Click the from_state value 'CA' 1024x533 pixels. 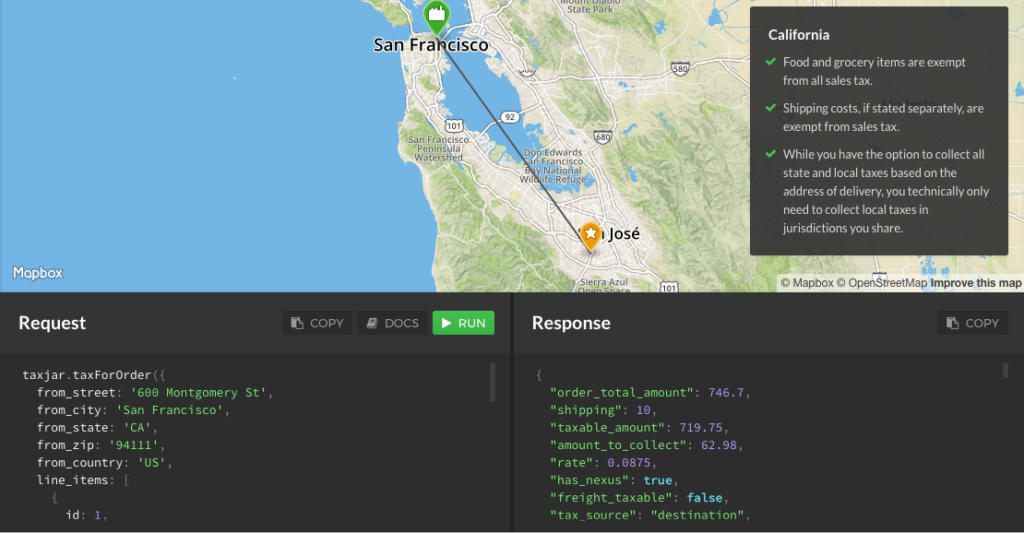(137, 428)
